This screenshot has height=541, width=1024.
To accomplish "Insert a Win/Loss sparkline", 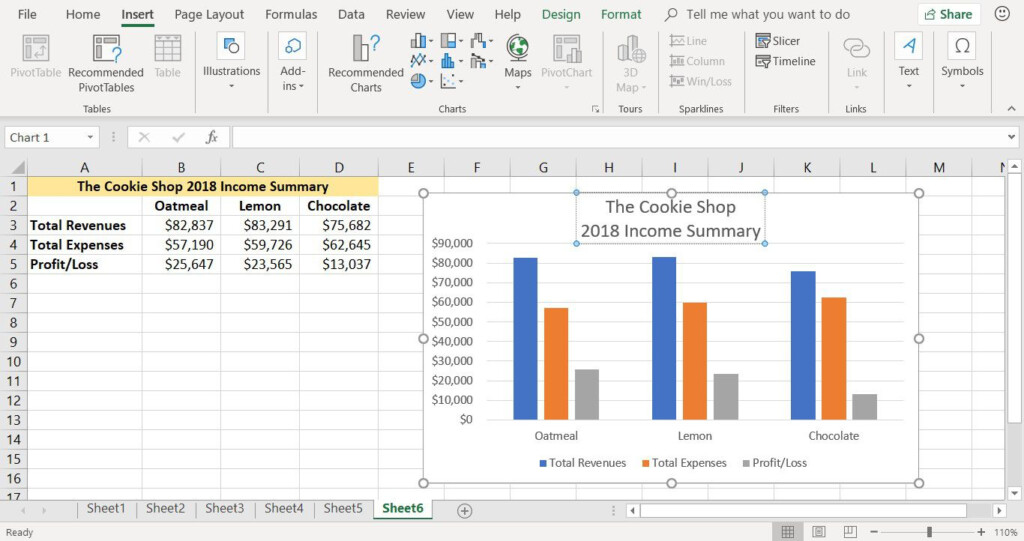I will [700, 81].
